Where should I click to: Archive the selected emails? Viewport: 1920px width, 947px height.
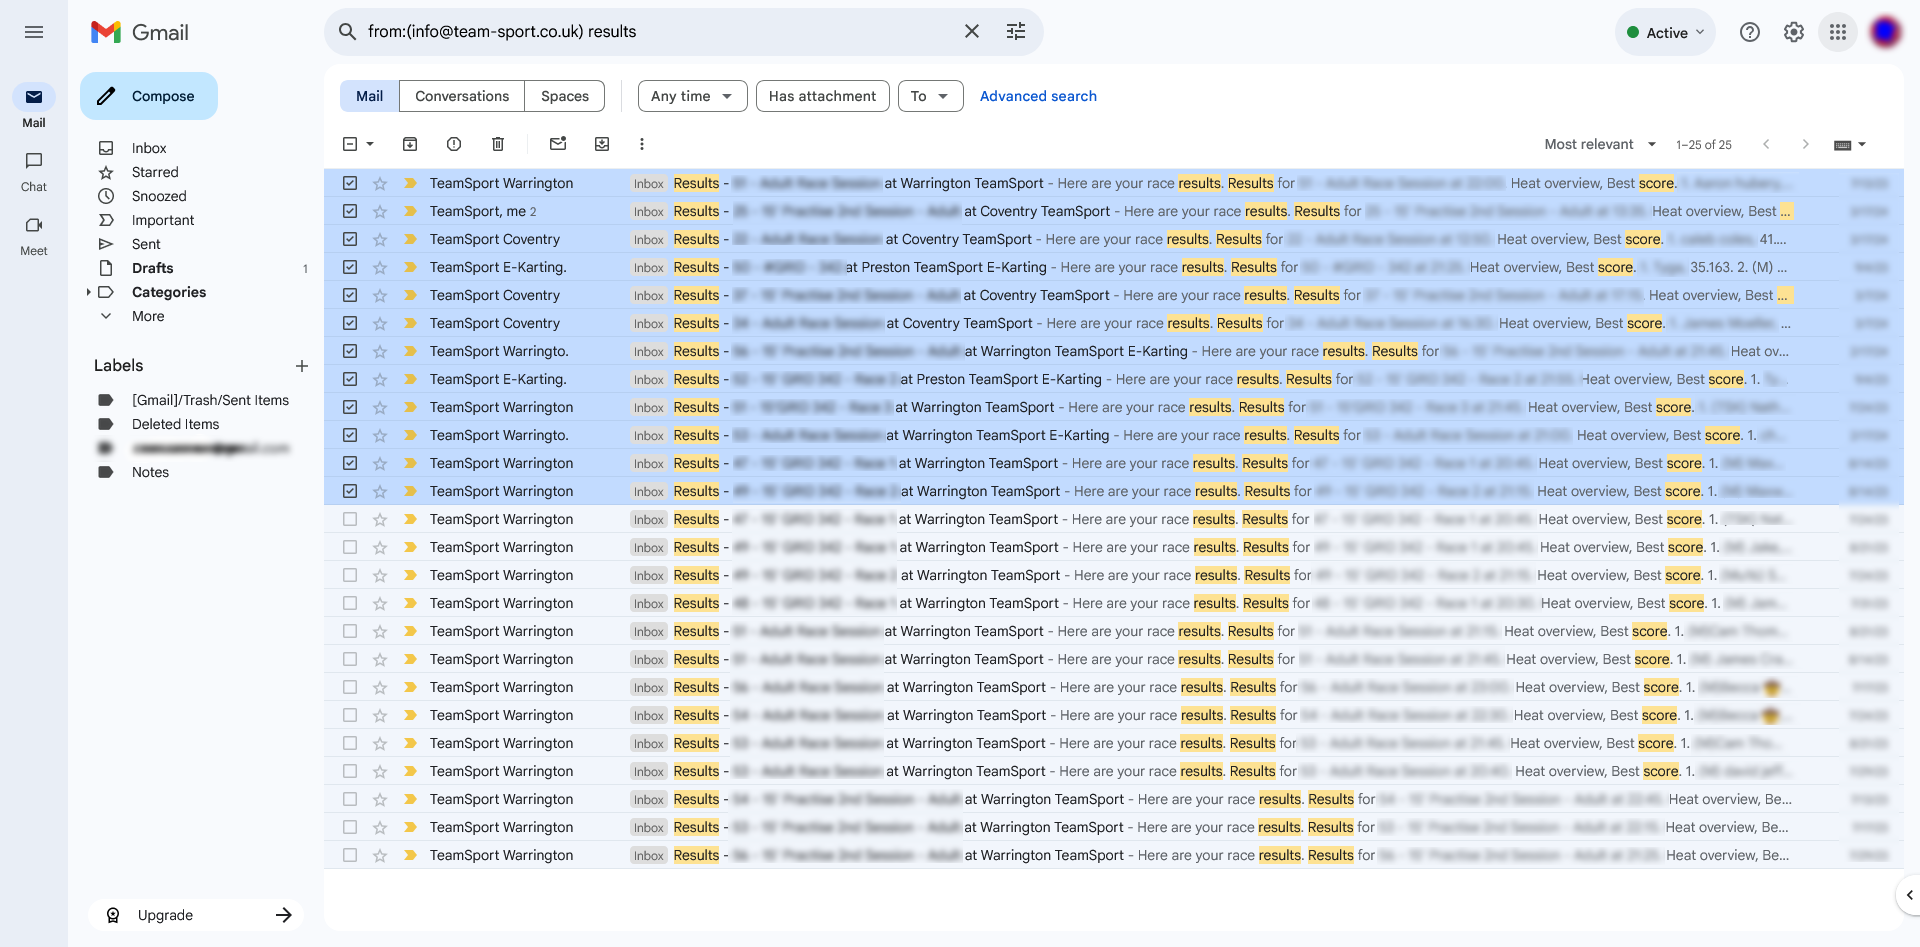(x=410, y=144)
